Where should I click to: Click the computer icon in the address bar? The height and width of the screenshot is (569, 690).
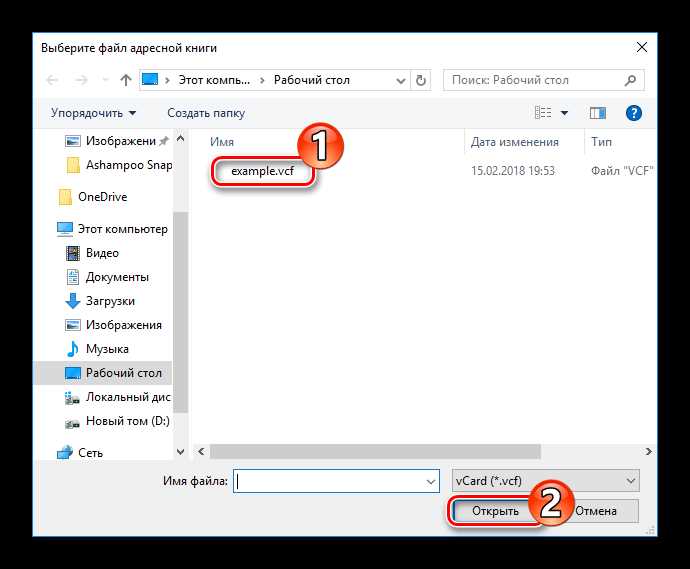[x=150, y=80]
